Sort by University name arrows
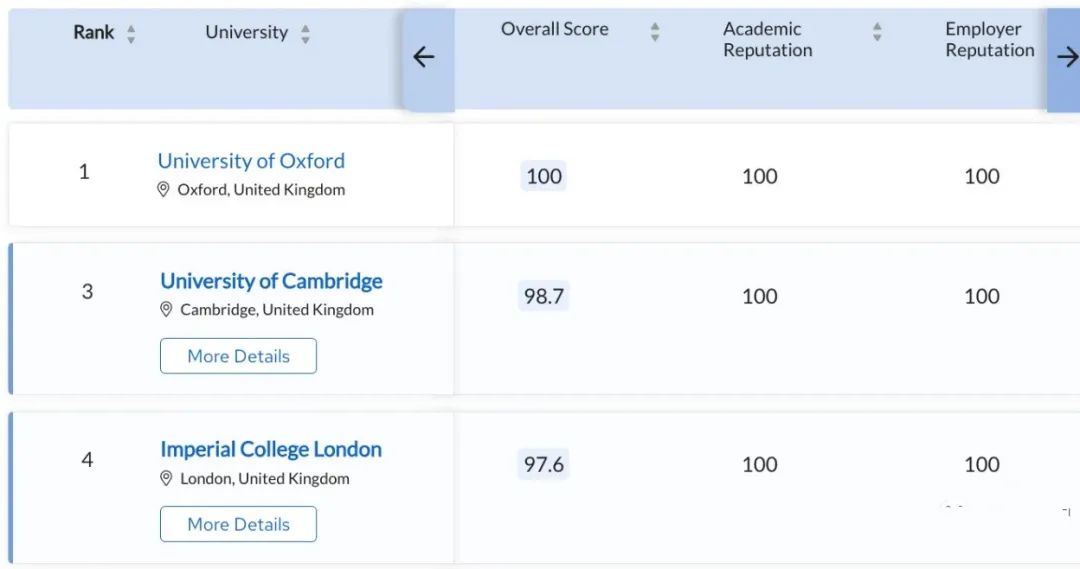Image resolution: width=1080 pixels, height=569 pixels. point(305,34)
